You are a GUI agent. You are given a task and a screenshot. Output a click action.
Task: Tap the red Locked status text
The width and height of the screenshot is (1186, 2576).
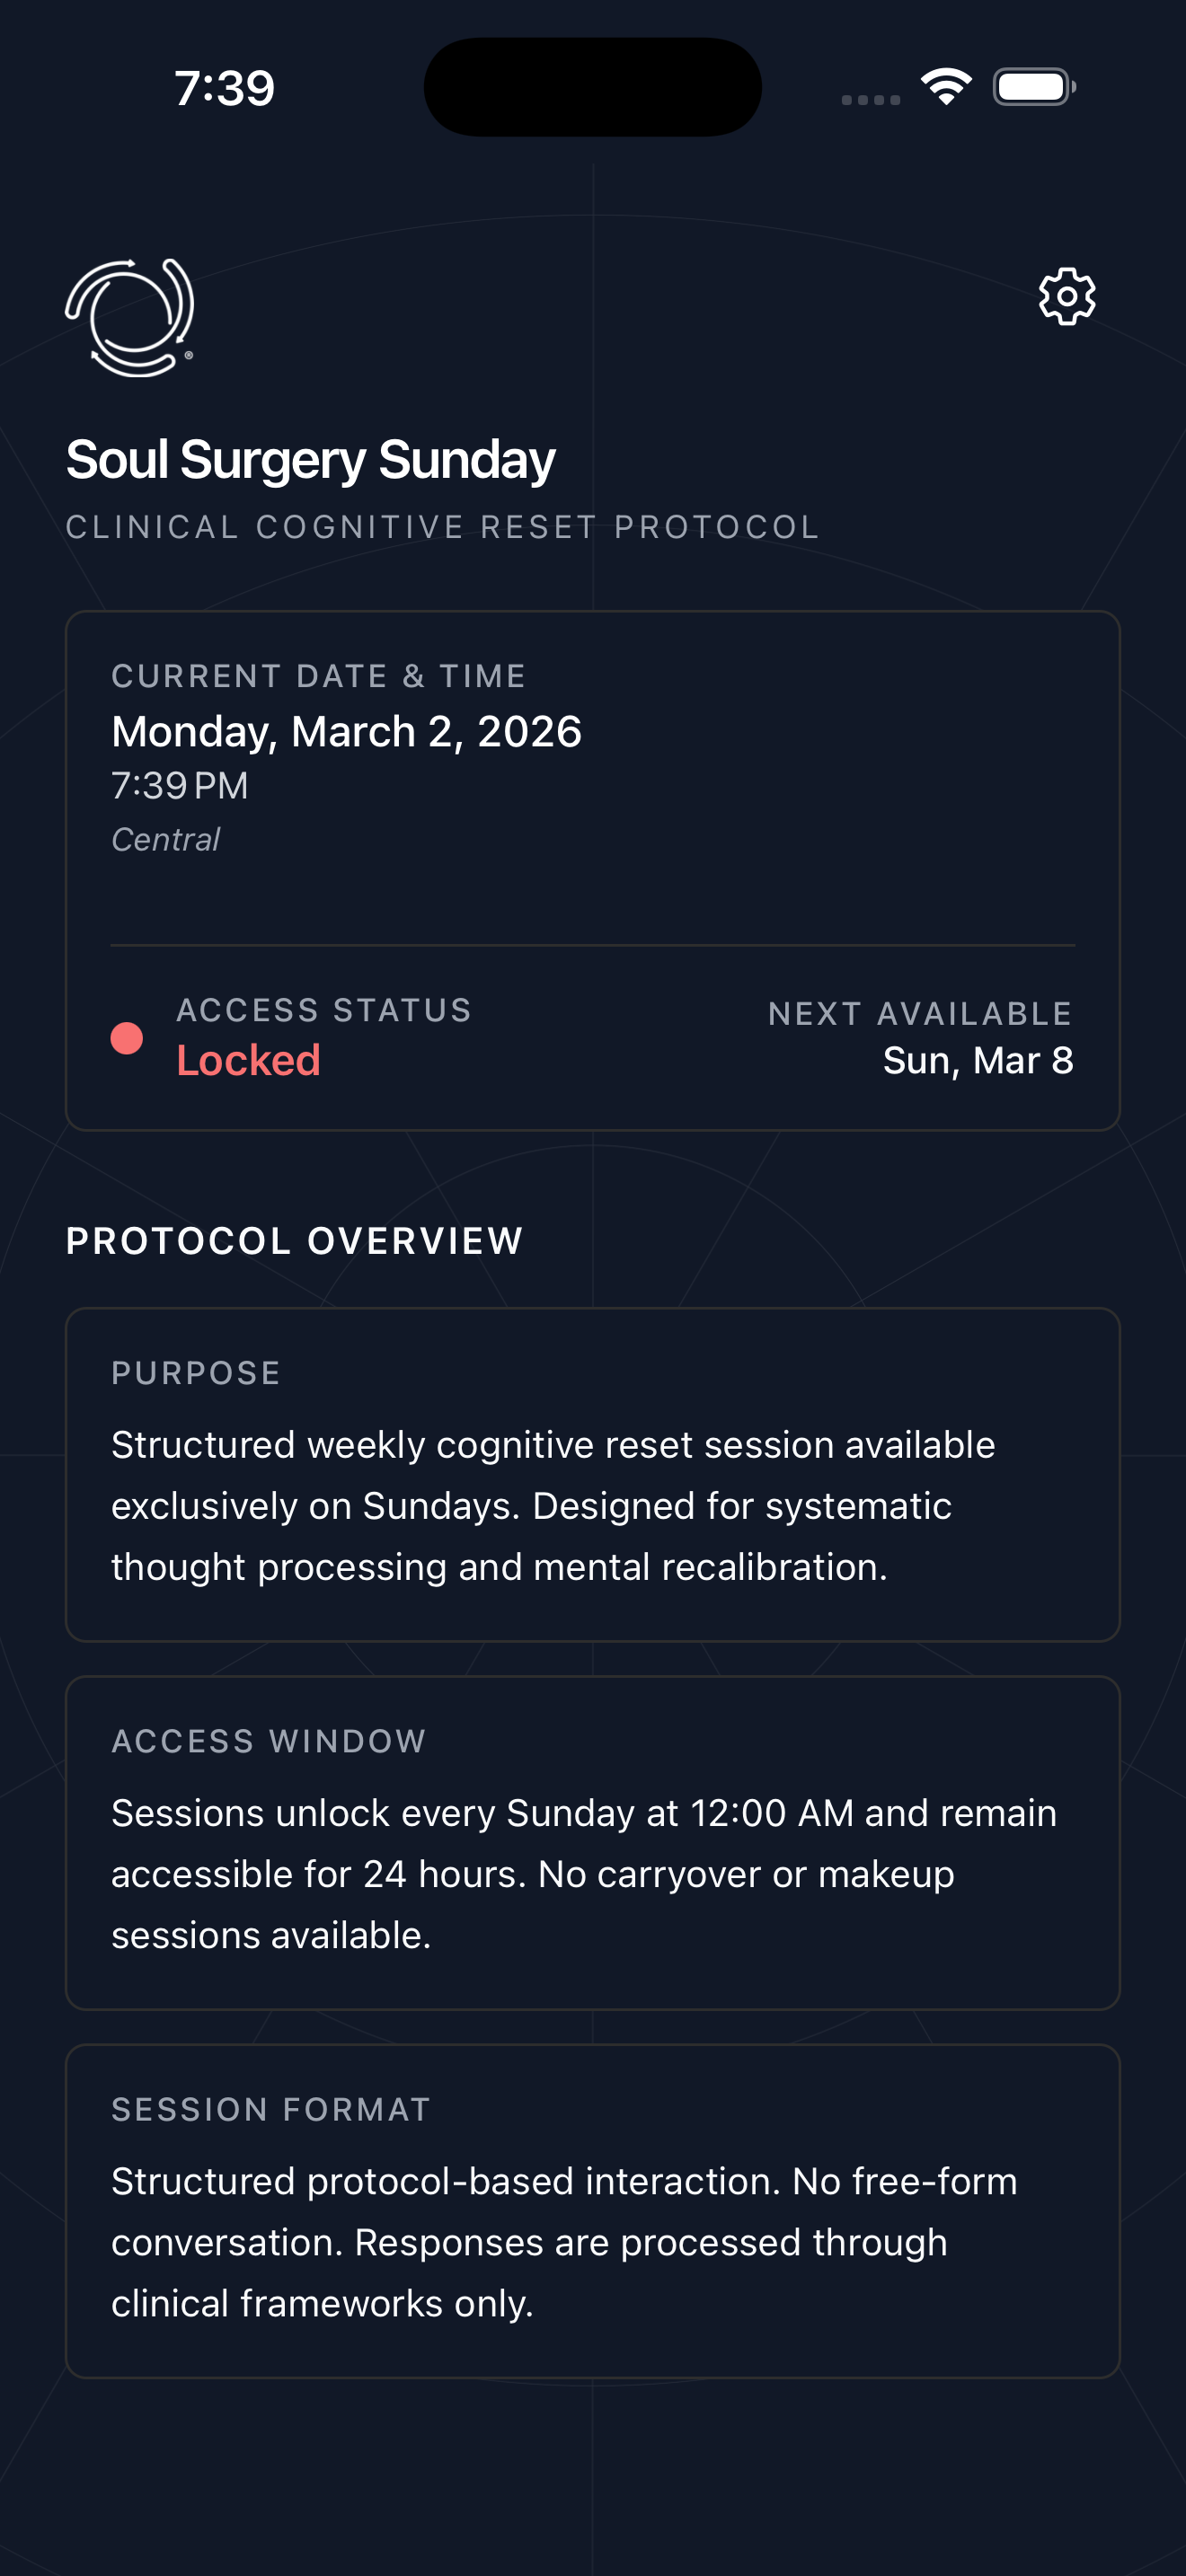click(248, 1060)
